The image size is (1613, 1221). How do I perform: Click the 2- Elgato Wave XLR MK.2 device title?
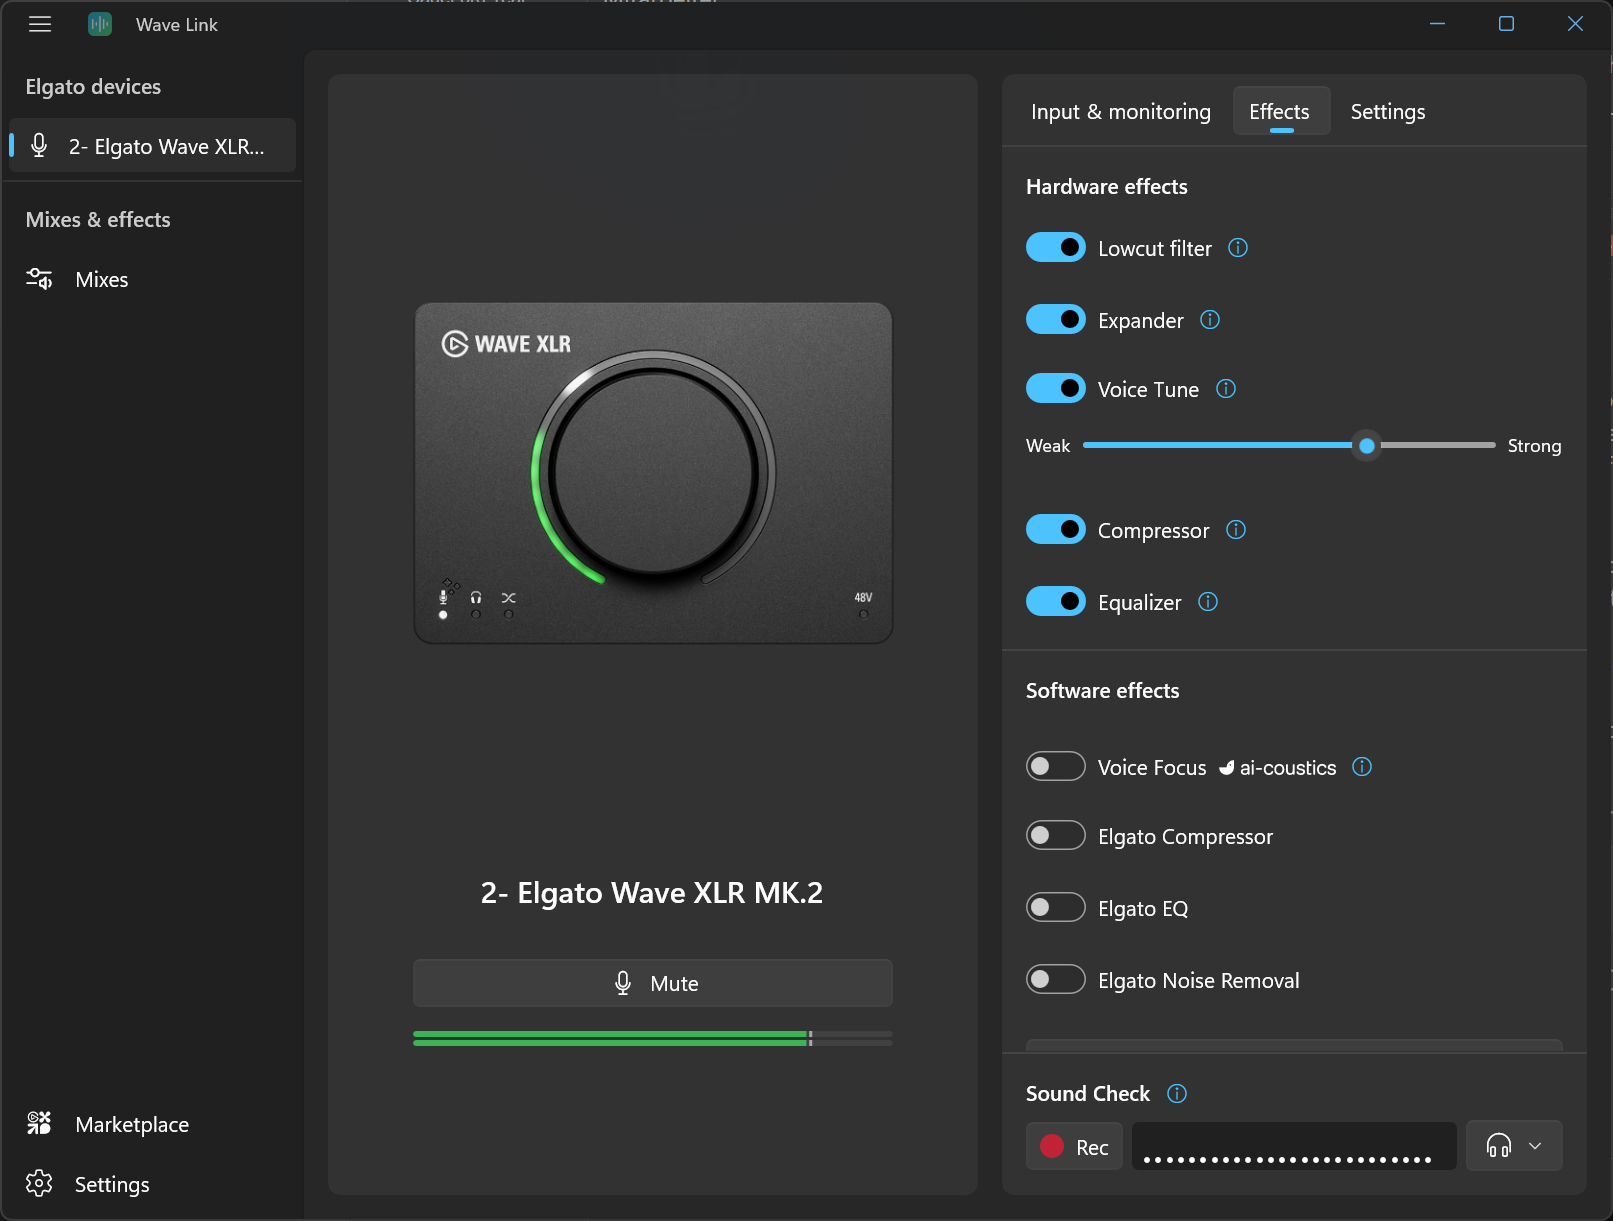coord(652,892)
